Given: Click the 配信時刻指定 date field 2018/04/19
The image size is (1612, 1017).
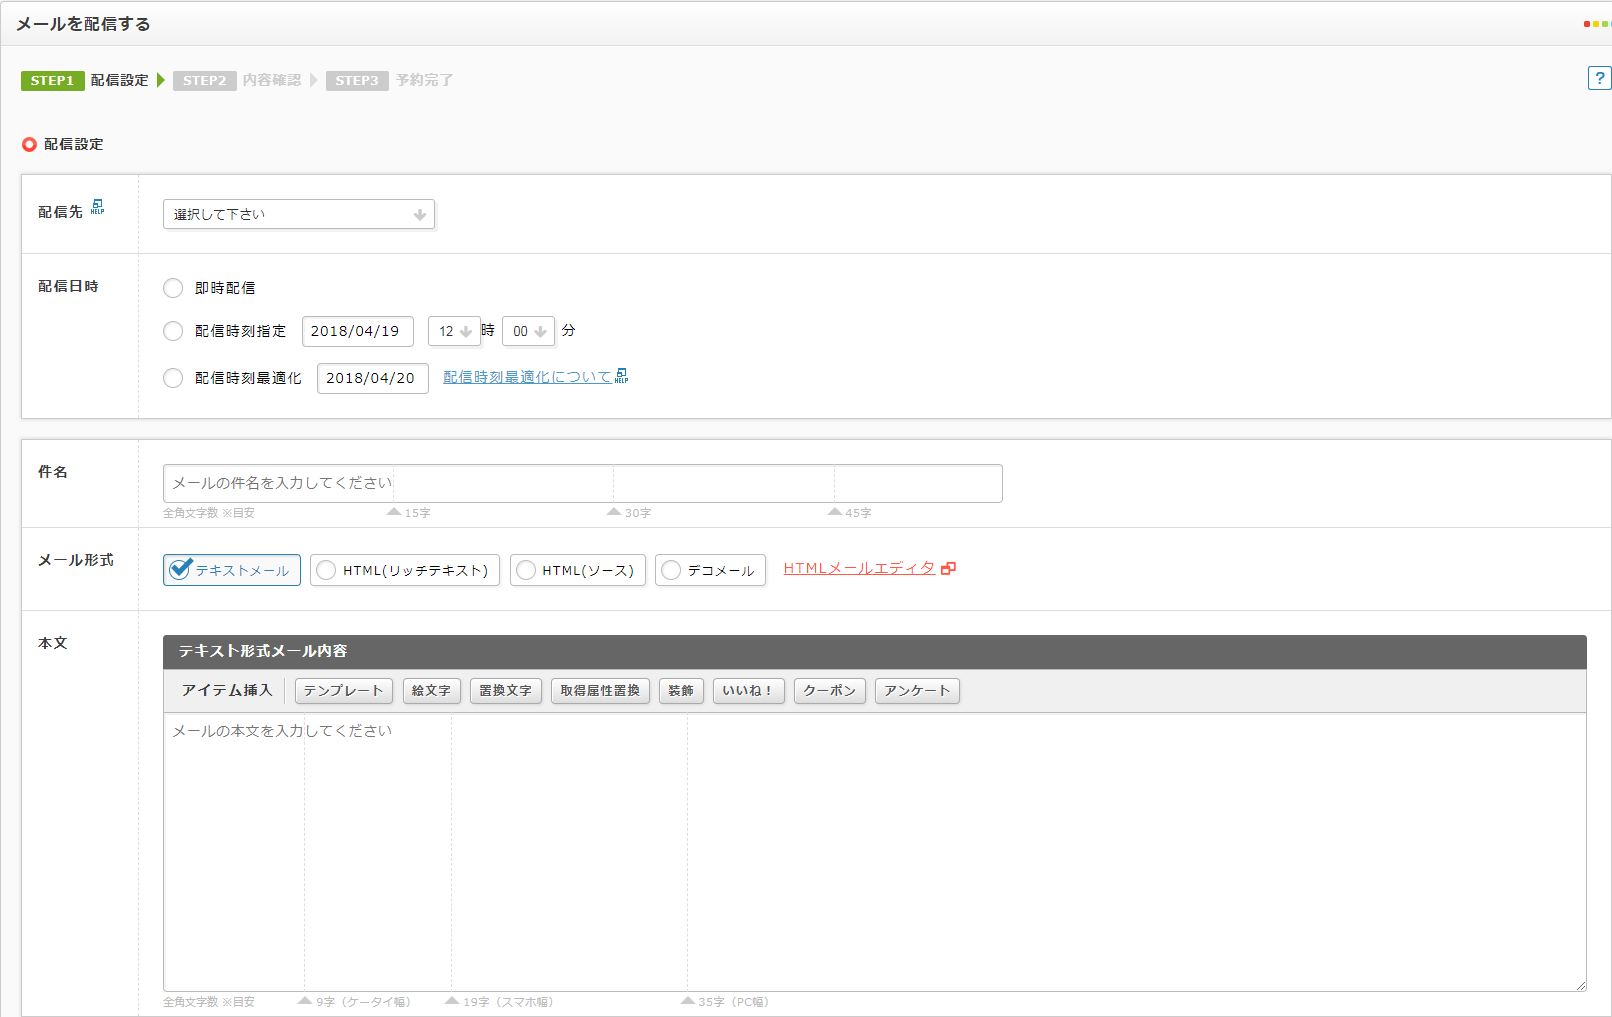Looking at the screenshot, I should [x=358, y=331].
